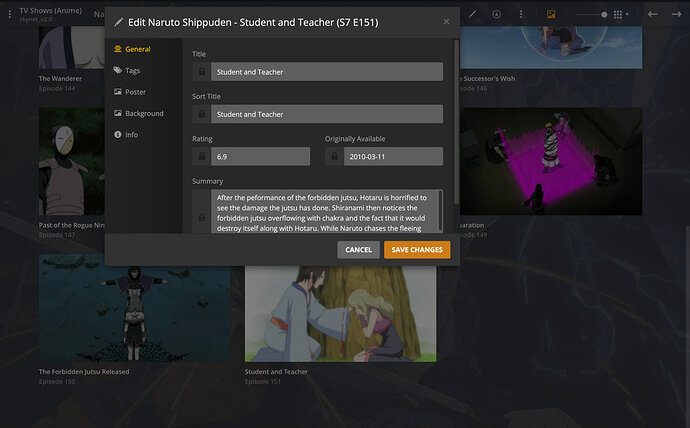The height and width of the screenshot is (428, 690).
Task: Click the Episode 144 label
Action: pyautogui.click(x=57, y=88)
